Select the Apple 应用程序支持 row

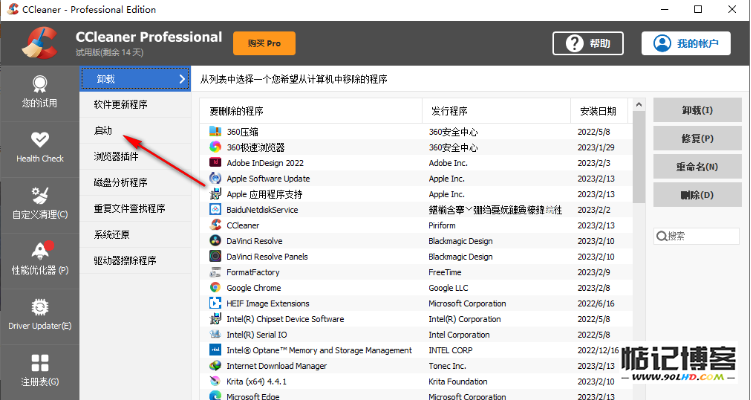[x=416, y=194]
